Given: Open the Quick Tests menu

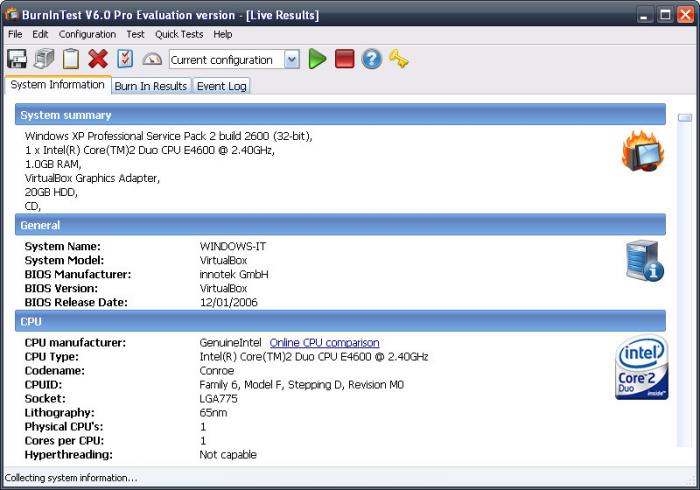Looking at the screenshot, I should coord(179,34).
